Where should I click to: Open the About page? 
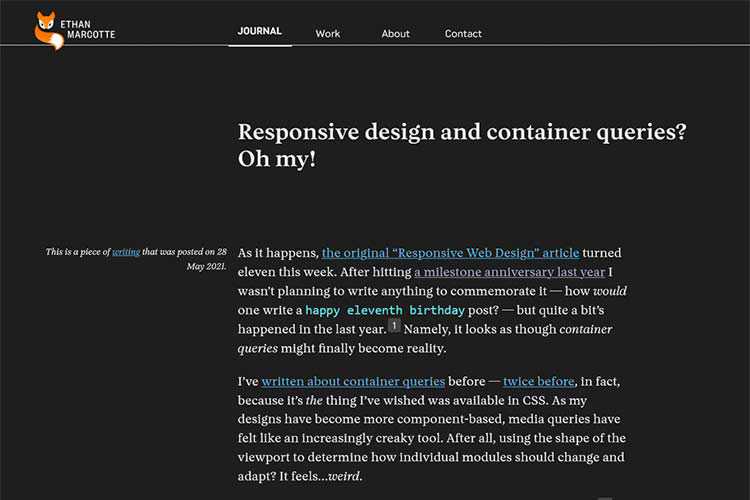(395, 34)
